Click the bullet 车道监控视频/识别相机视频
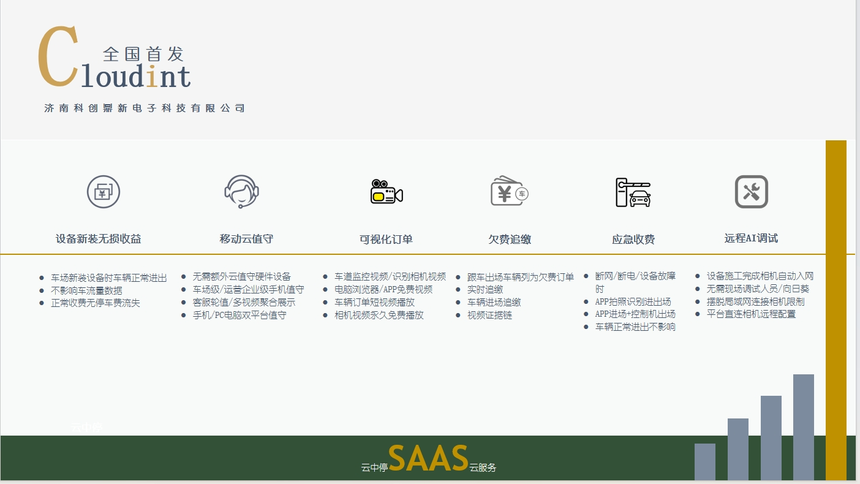860x484 pixels. point(390,277)
